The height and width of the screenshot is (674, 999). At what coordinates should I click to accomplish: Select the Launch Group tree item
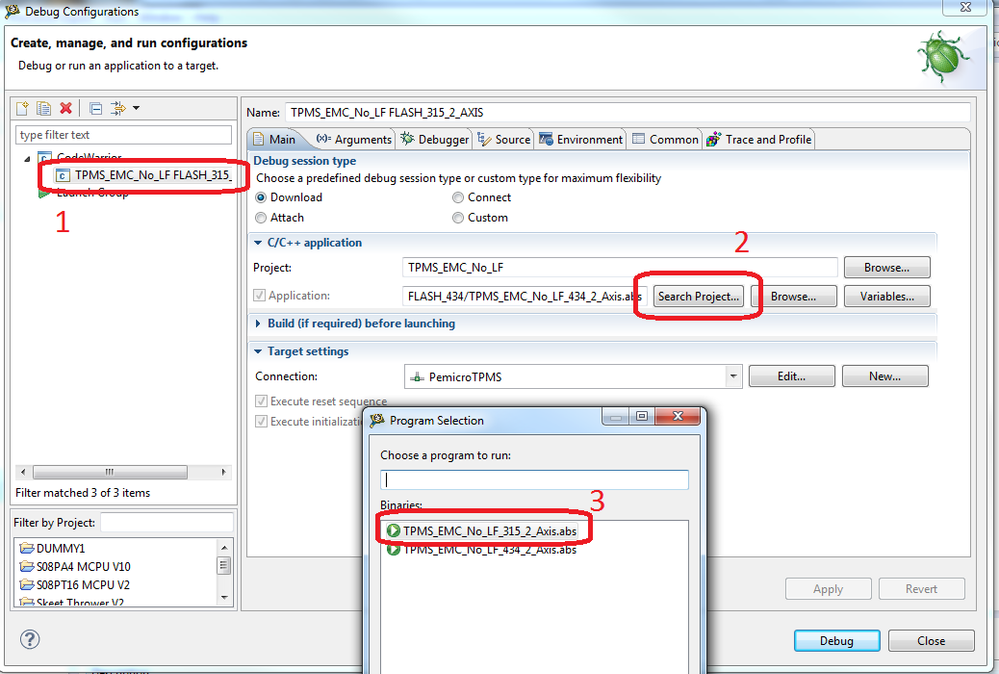[92, 193]
